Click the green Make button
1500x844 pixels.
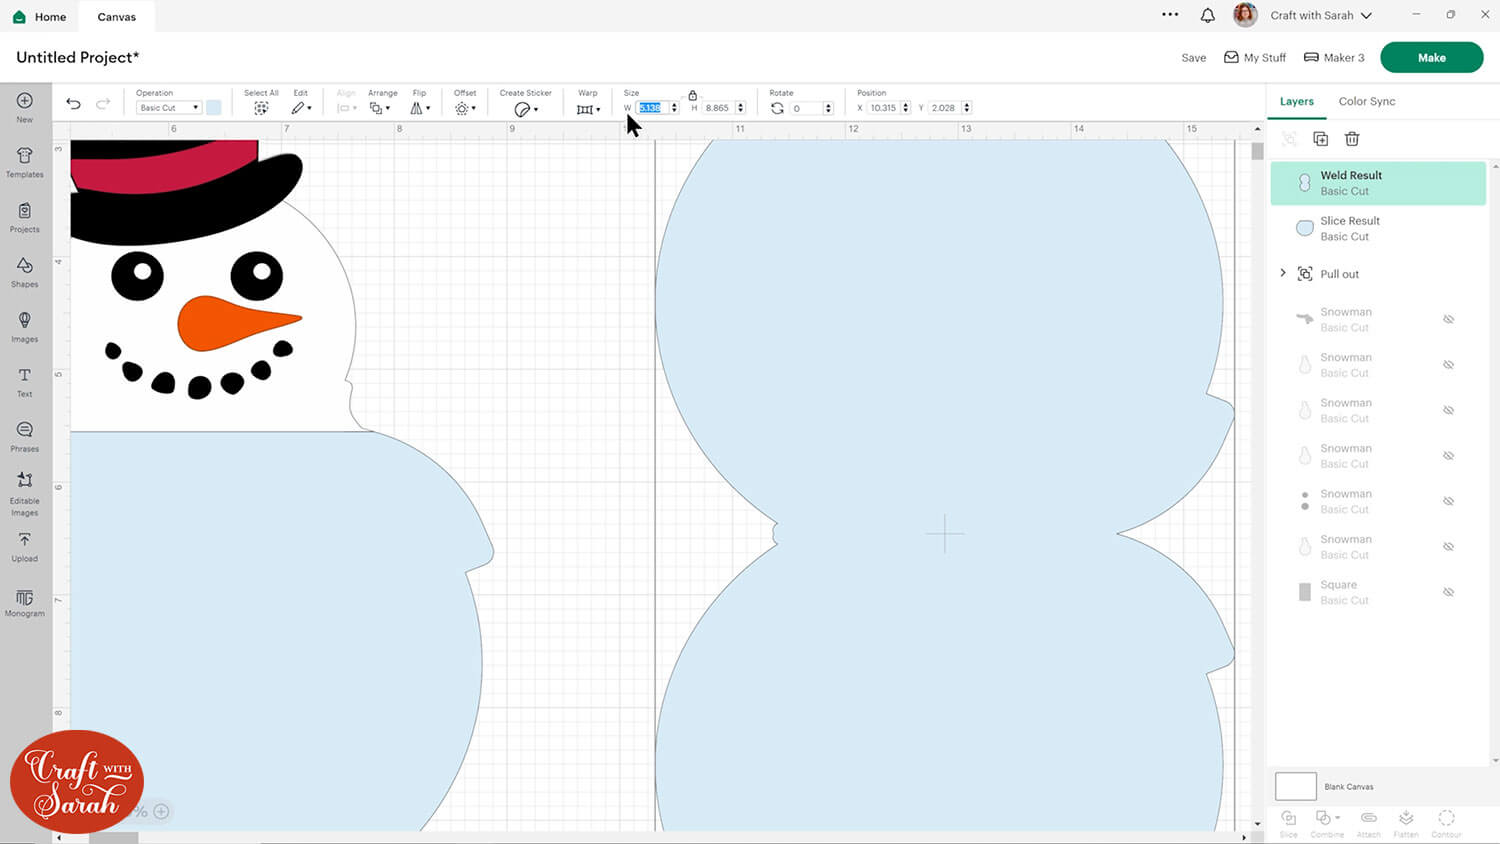pyautogui.click(x=1431, y=57)
